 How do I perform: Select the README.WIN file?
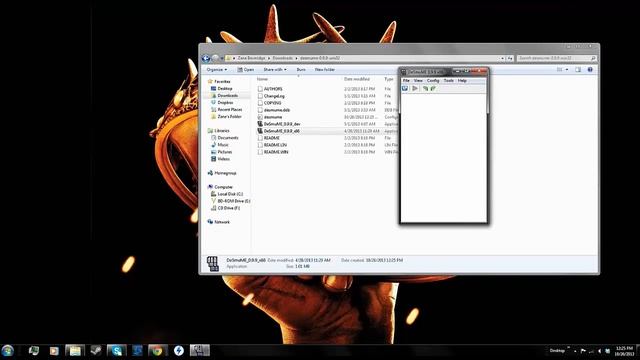pyautogui.click(x=276, y=152)
